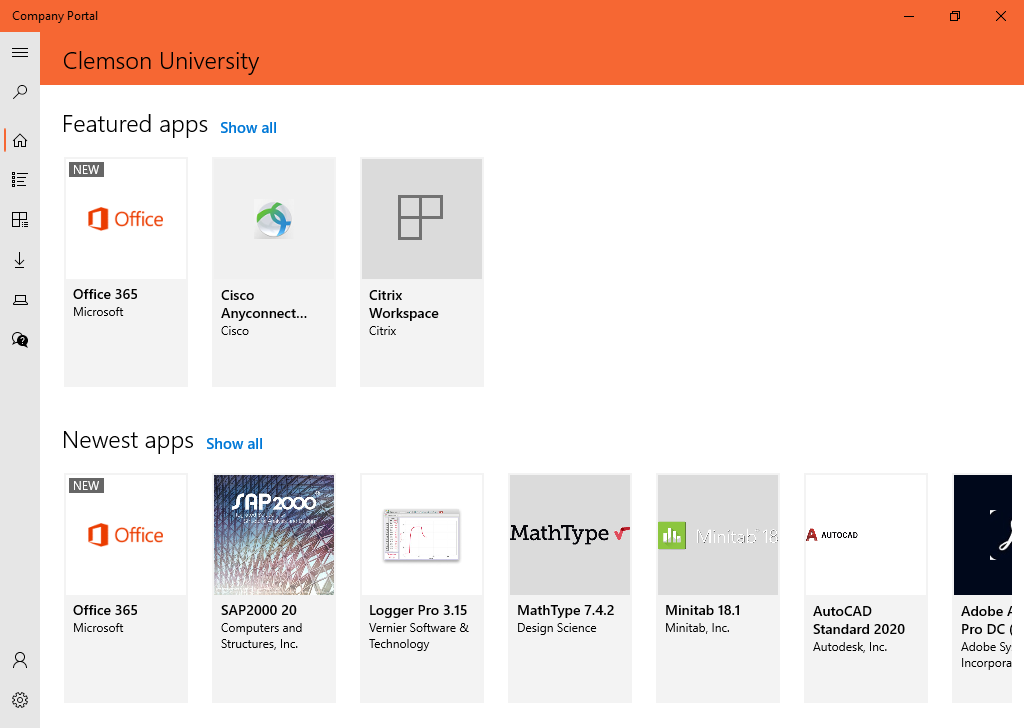
Task: Open Citrix Workspace featured app tile
Action: (x=422, y=271)
